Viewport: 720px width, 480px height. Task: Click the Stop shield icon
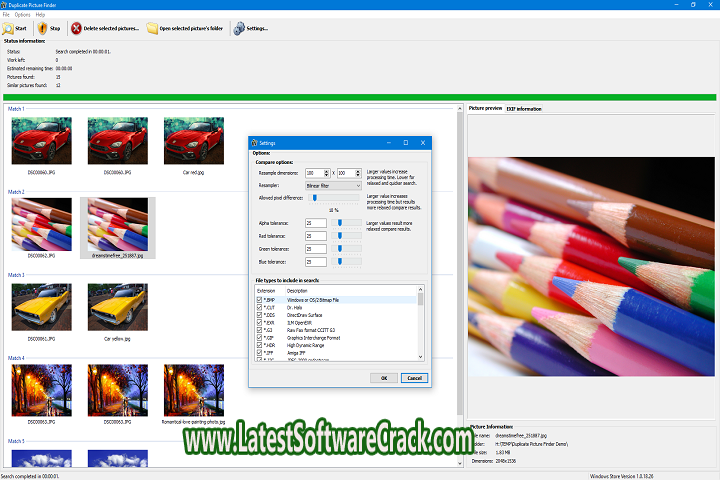(x=42, y=28)
